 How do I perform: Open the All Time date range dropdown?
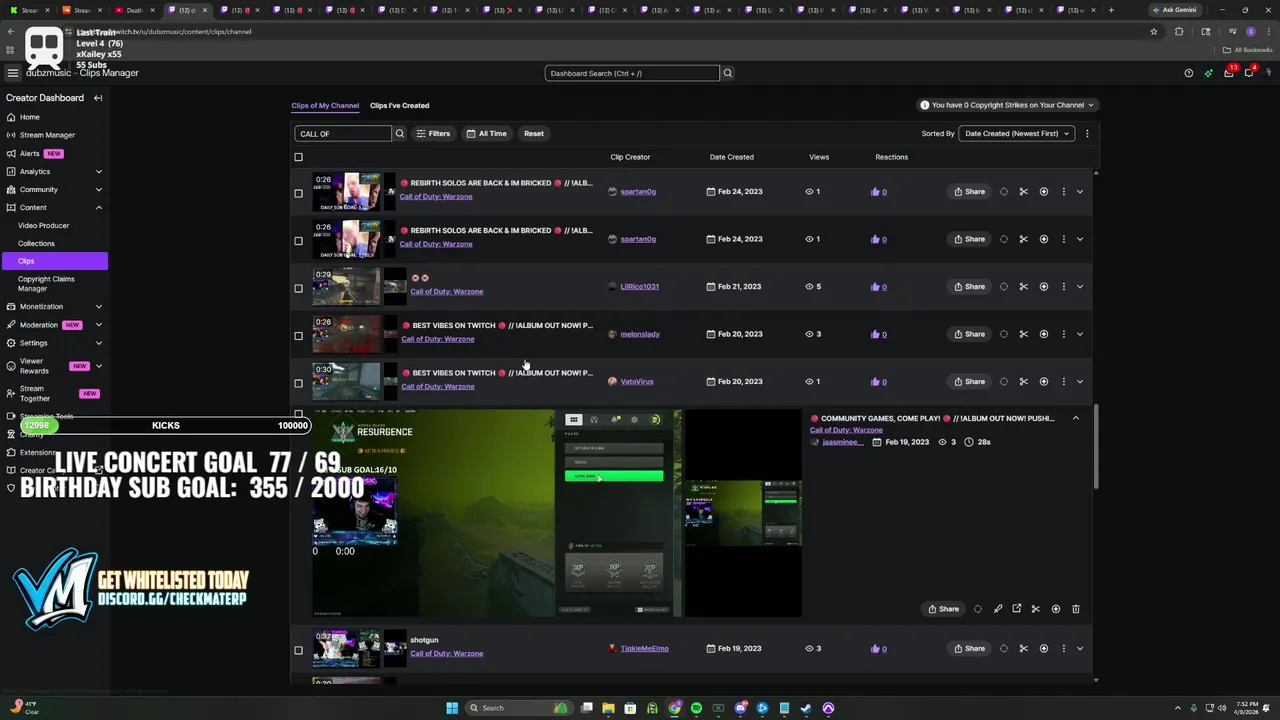coord(486,133)
